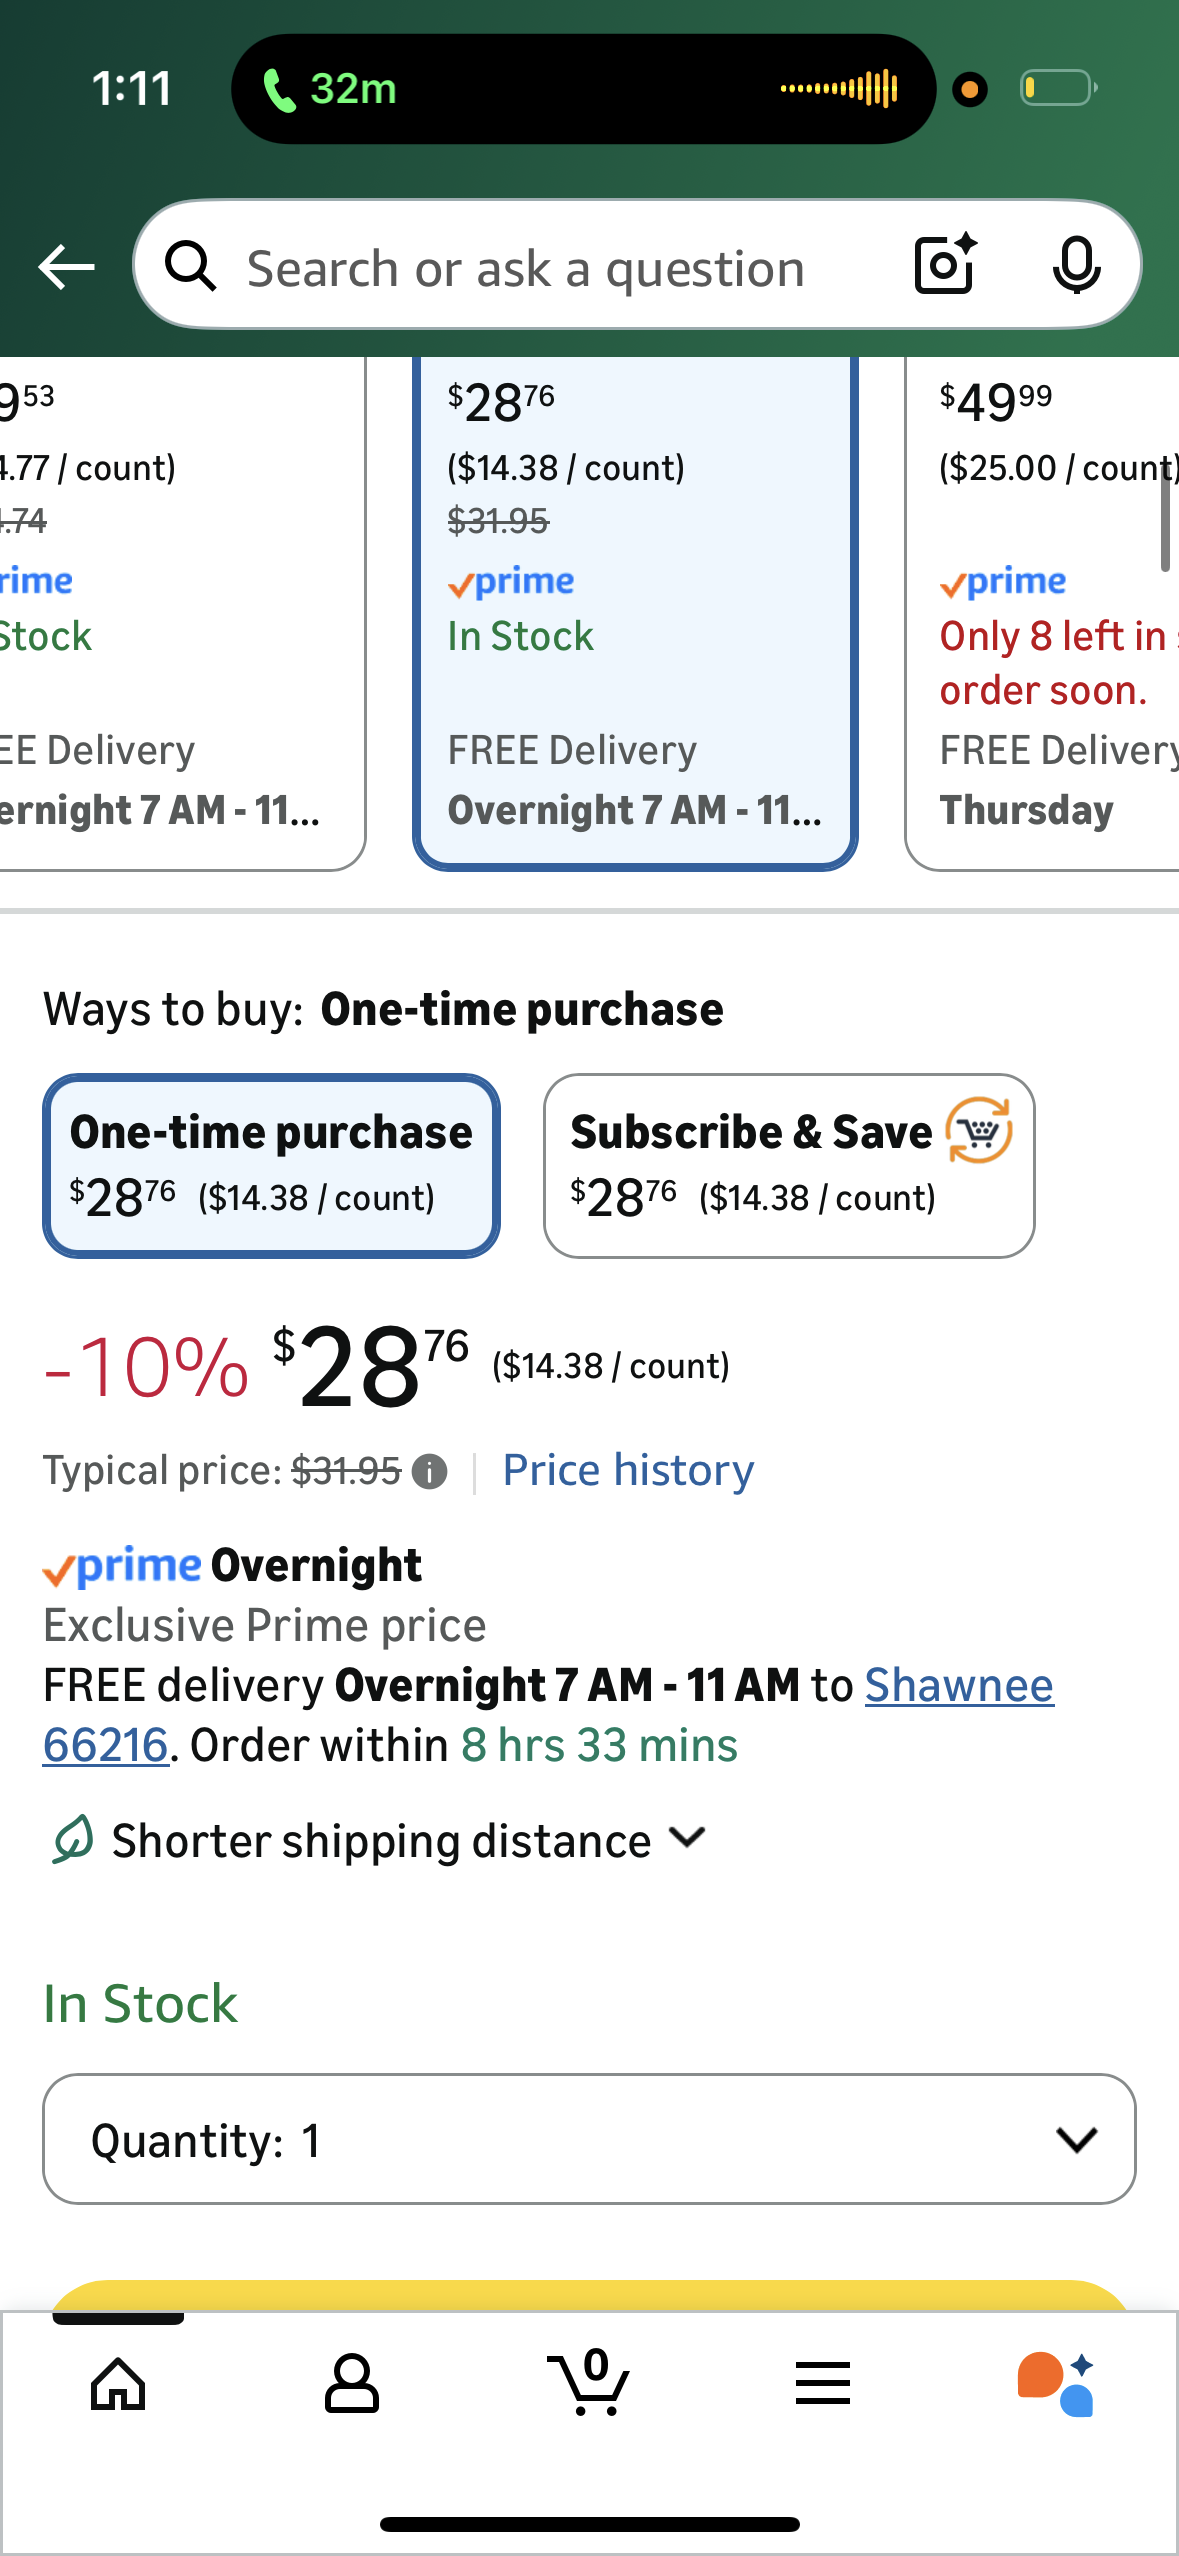
Task: Choose the $49.99 size option card
Action: point(1045,610)
